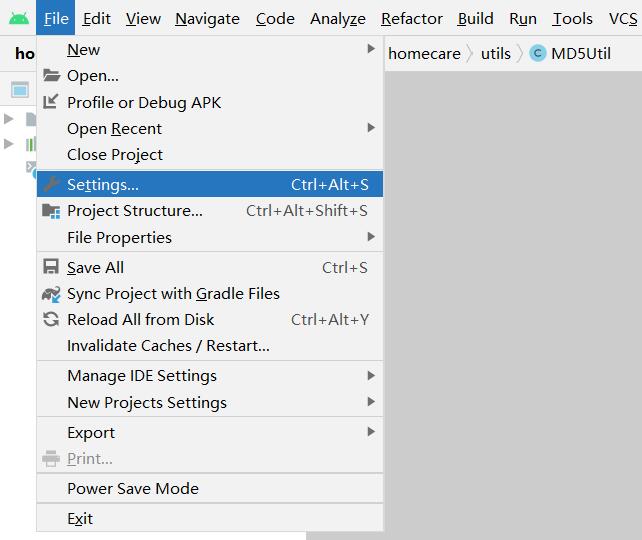Viewport: 642px width, 540px height.
Task: Click the Android Studio logo icon
Action: [x=19, y=18]
